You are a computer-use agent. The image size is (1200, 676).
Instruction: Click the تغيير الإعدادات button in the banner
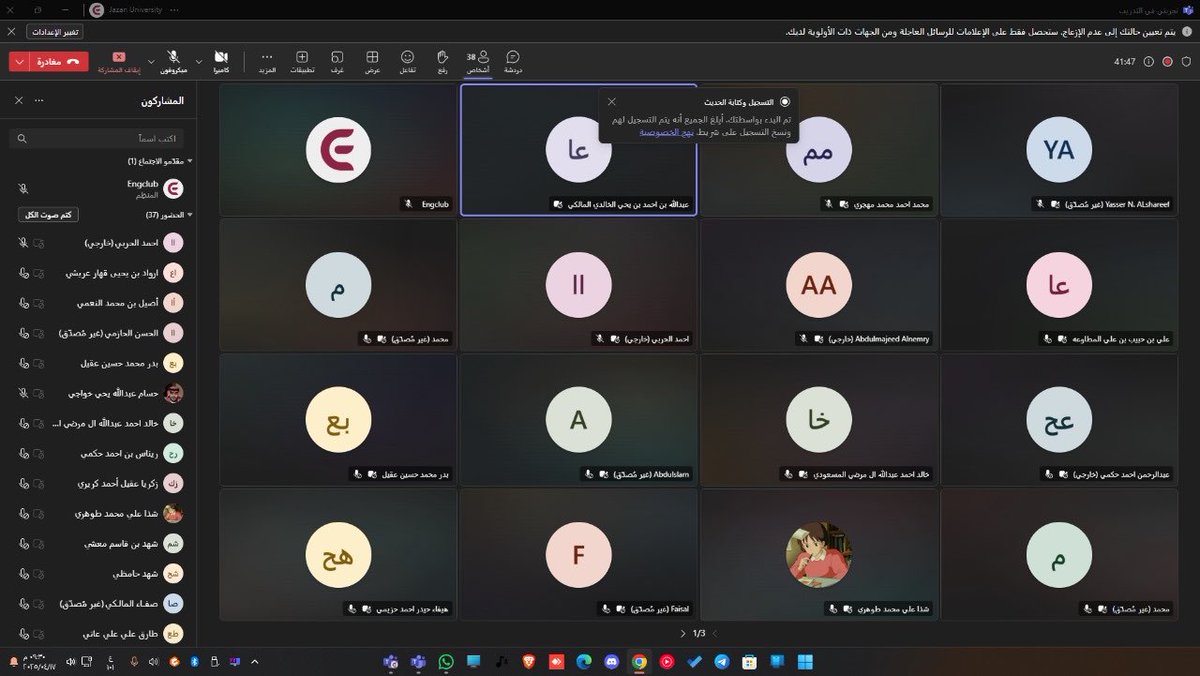click(56, 32)
